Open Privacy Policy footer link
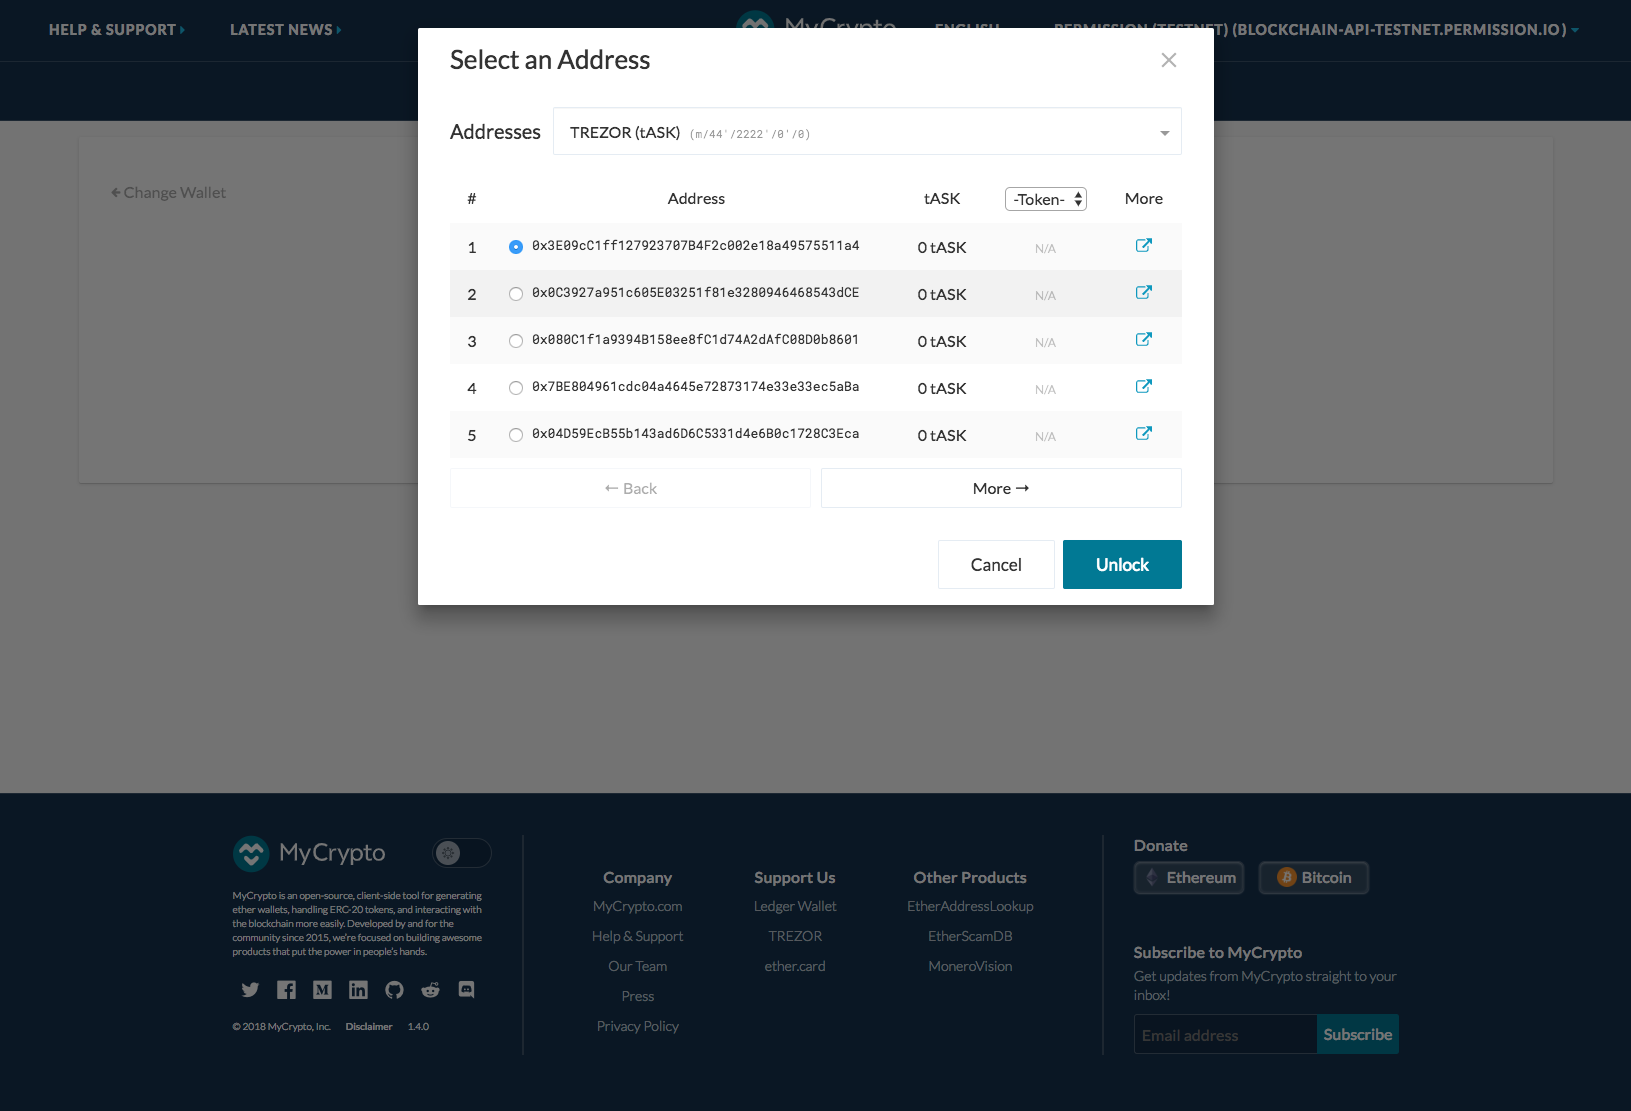 [x=638, y=1026]
